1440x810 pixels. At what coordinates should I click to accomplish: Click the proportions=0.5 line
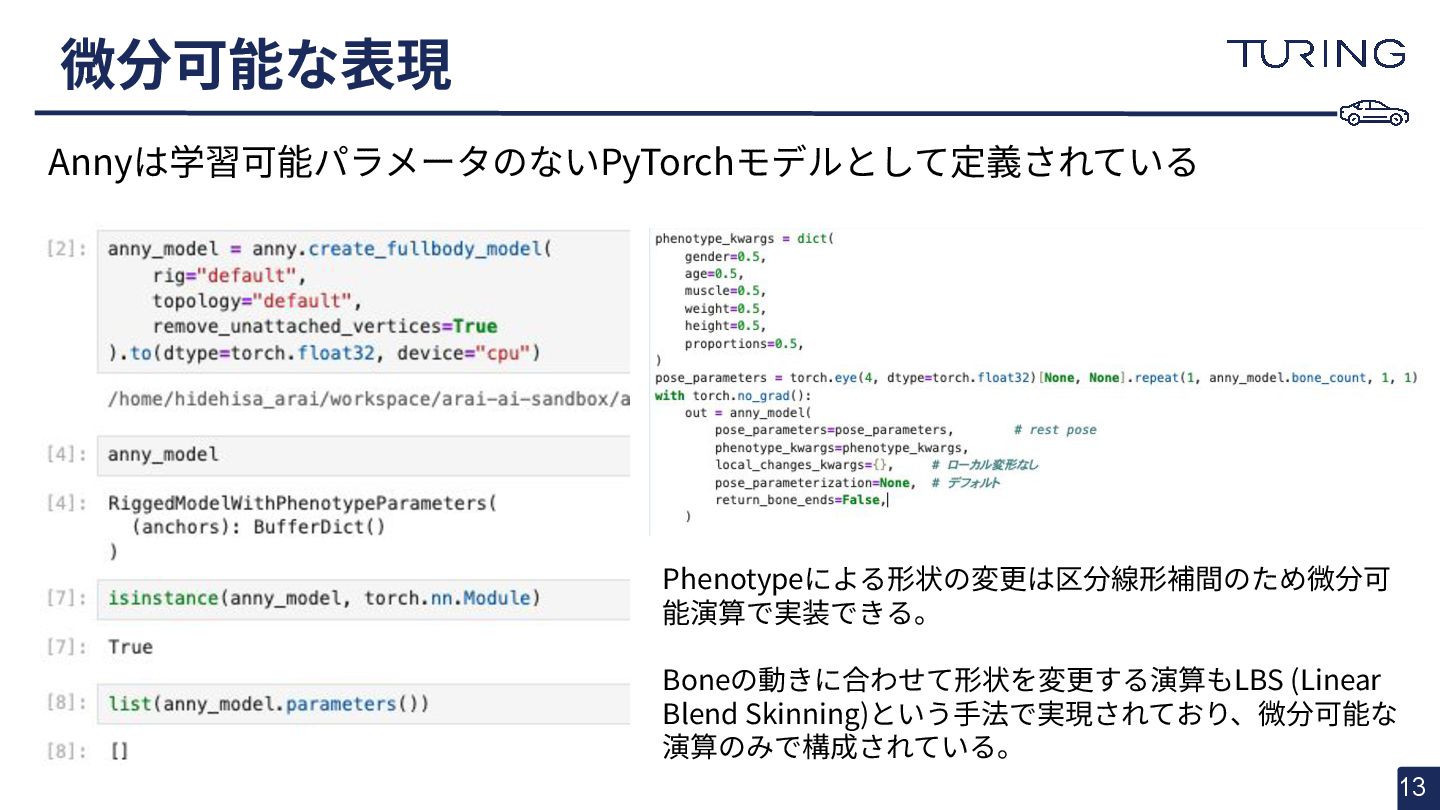pos(744,343)
